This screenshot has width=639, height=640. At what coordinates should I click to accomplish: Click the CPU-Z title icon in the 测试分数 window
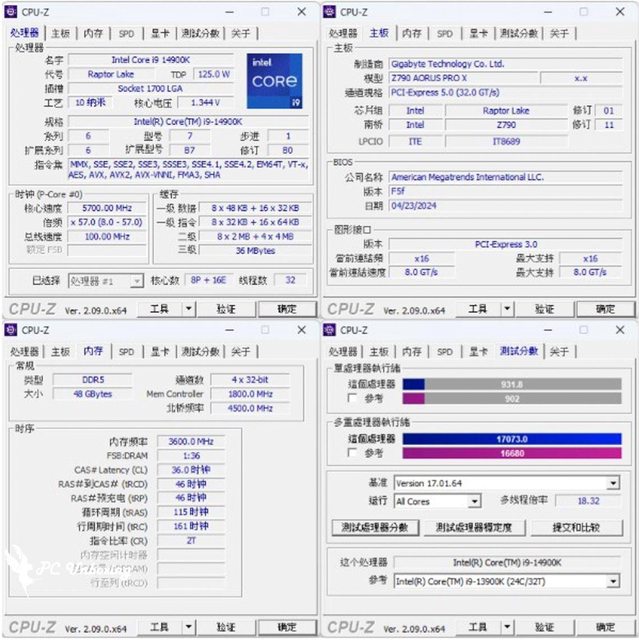click(x=330, y=330)
